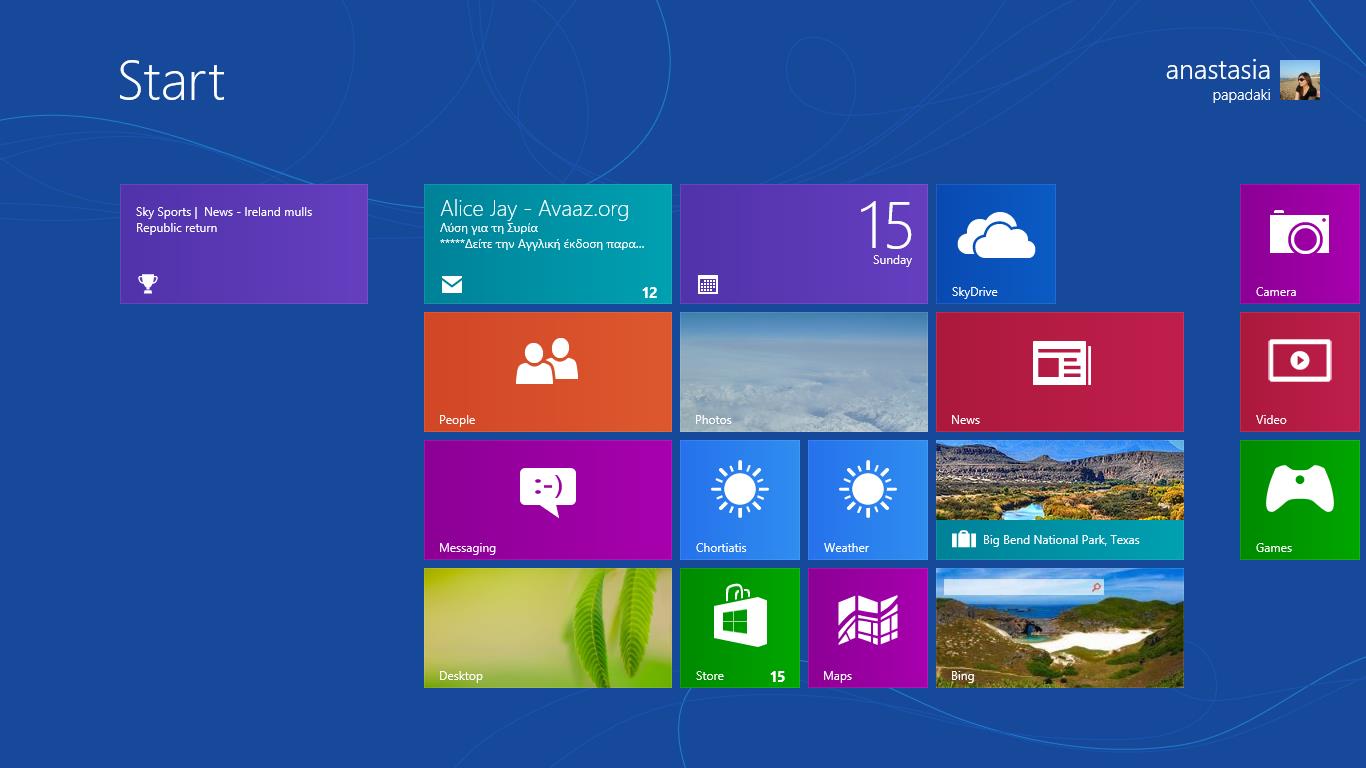Open the Video app tile
This screenshot has height=768, width=1366.
pos(1300,372)
